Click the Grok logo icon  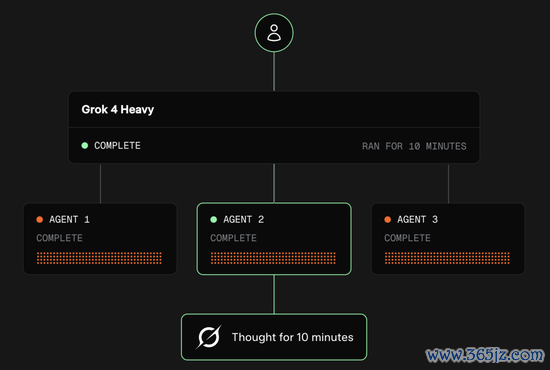208,337
